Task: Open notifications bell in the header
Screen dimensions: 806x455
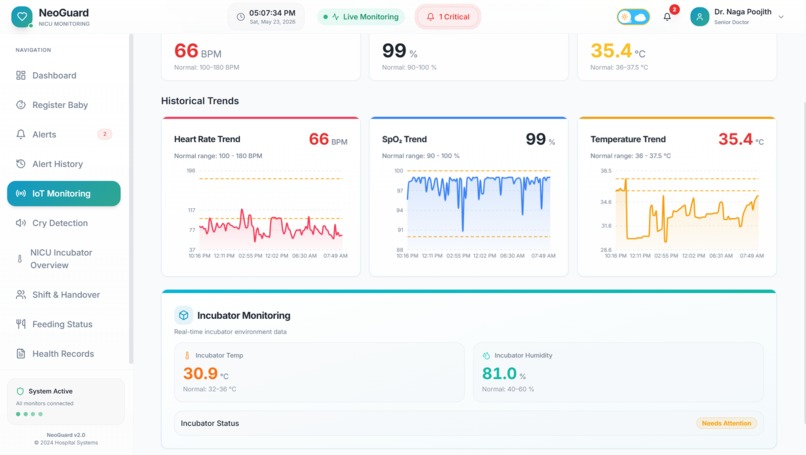Action: pos(667,17)
